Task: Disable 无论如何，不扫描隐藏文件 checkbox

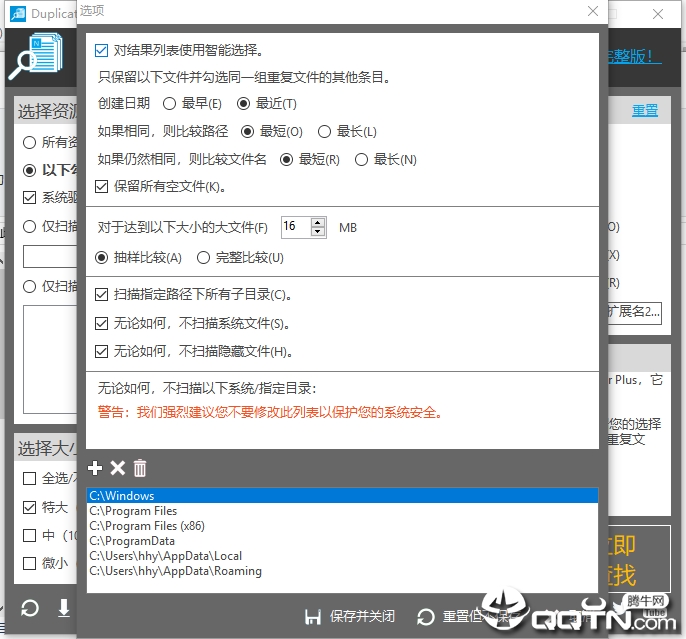Action: 102,351
